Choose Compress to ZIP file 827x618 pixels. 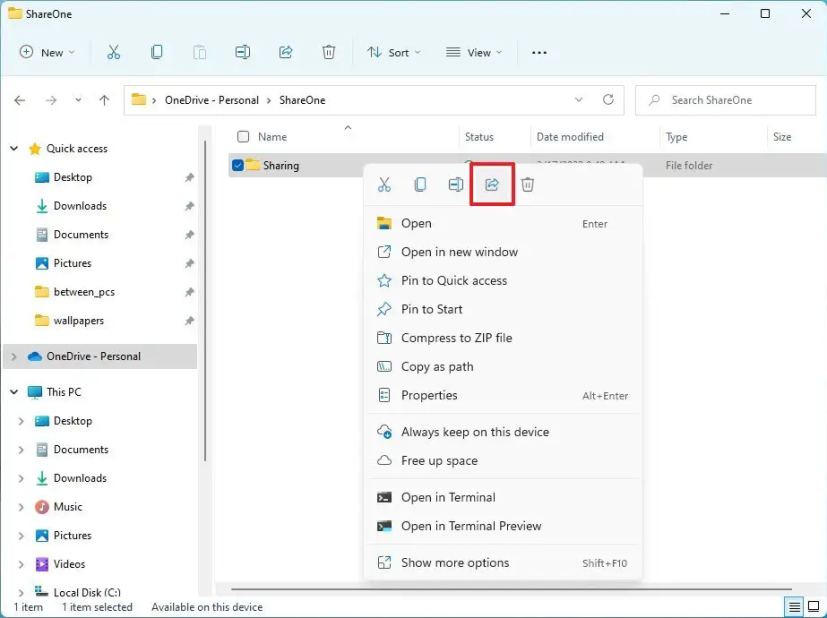click(503, 338)
